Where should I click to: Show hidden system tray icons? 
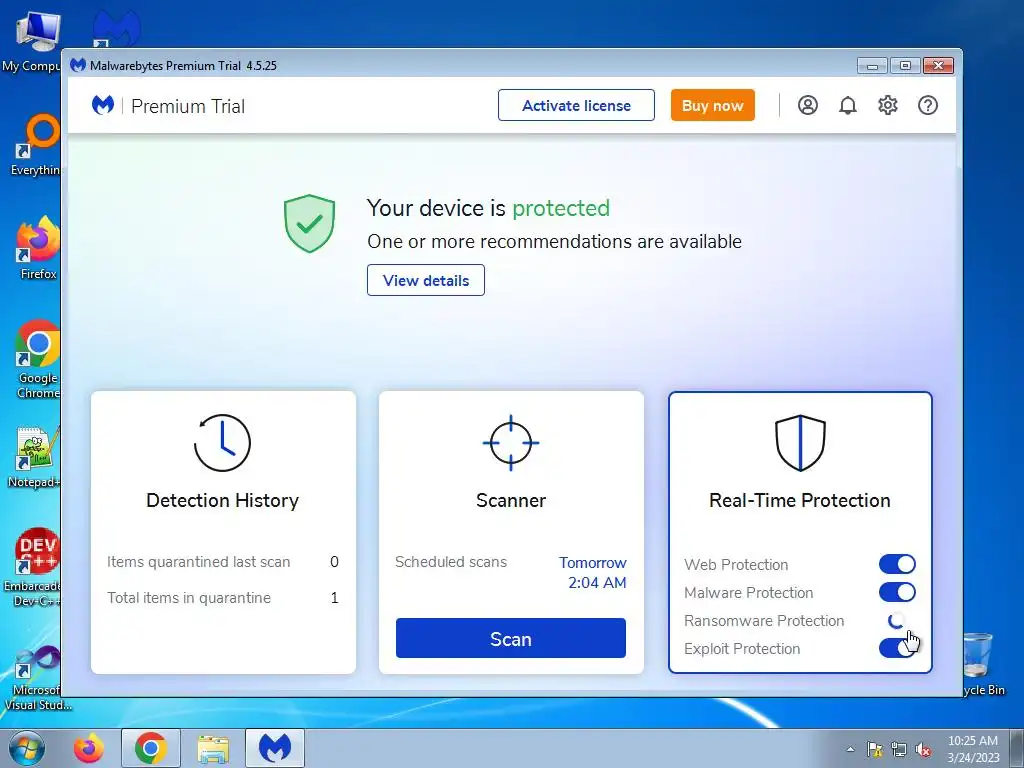pos(850,749)
